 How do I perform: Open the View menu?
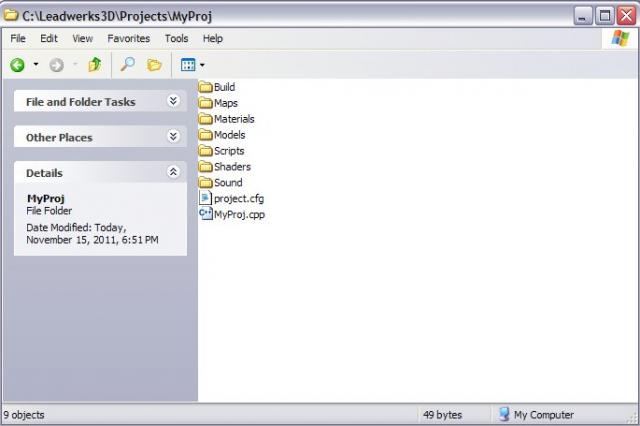(x=82, y=38)
